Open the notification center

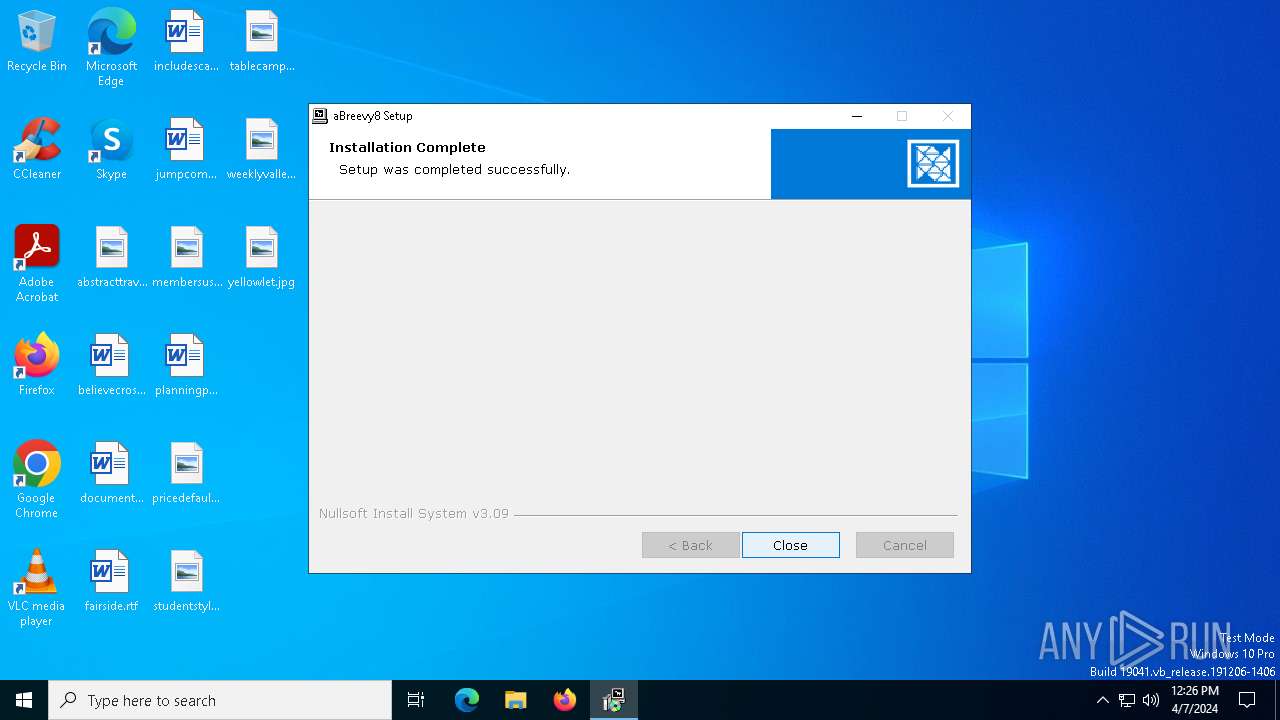tap(1247, 700)
